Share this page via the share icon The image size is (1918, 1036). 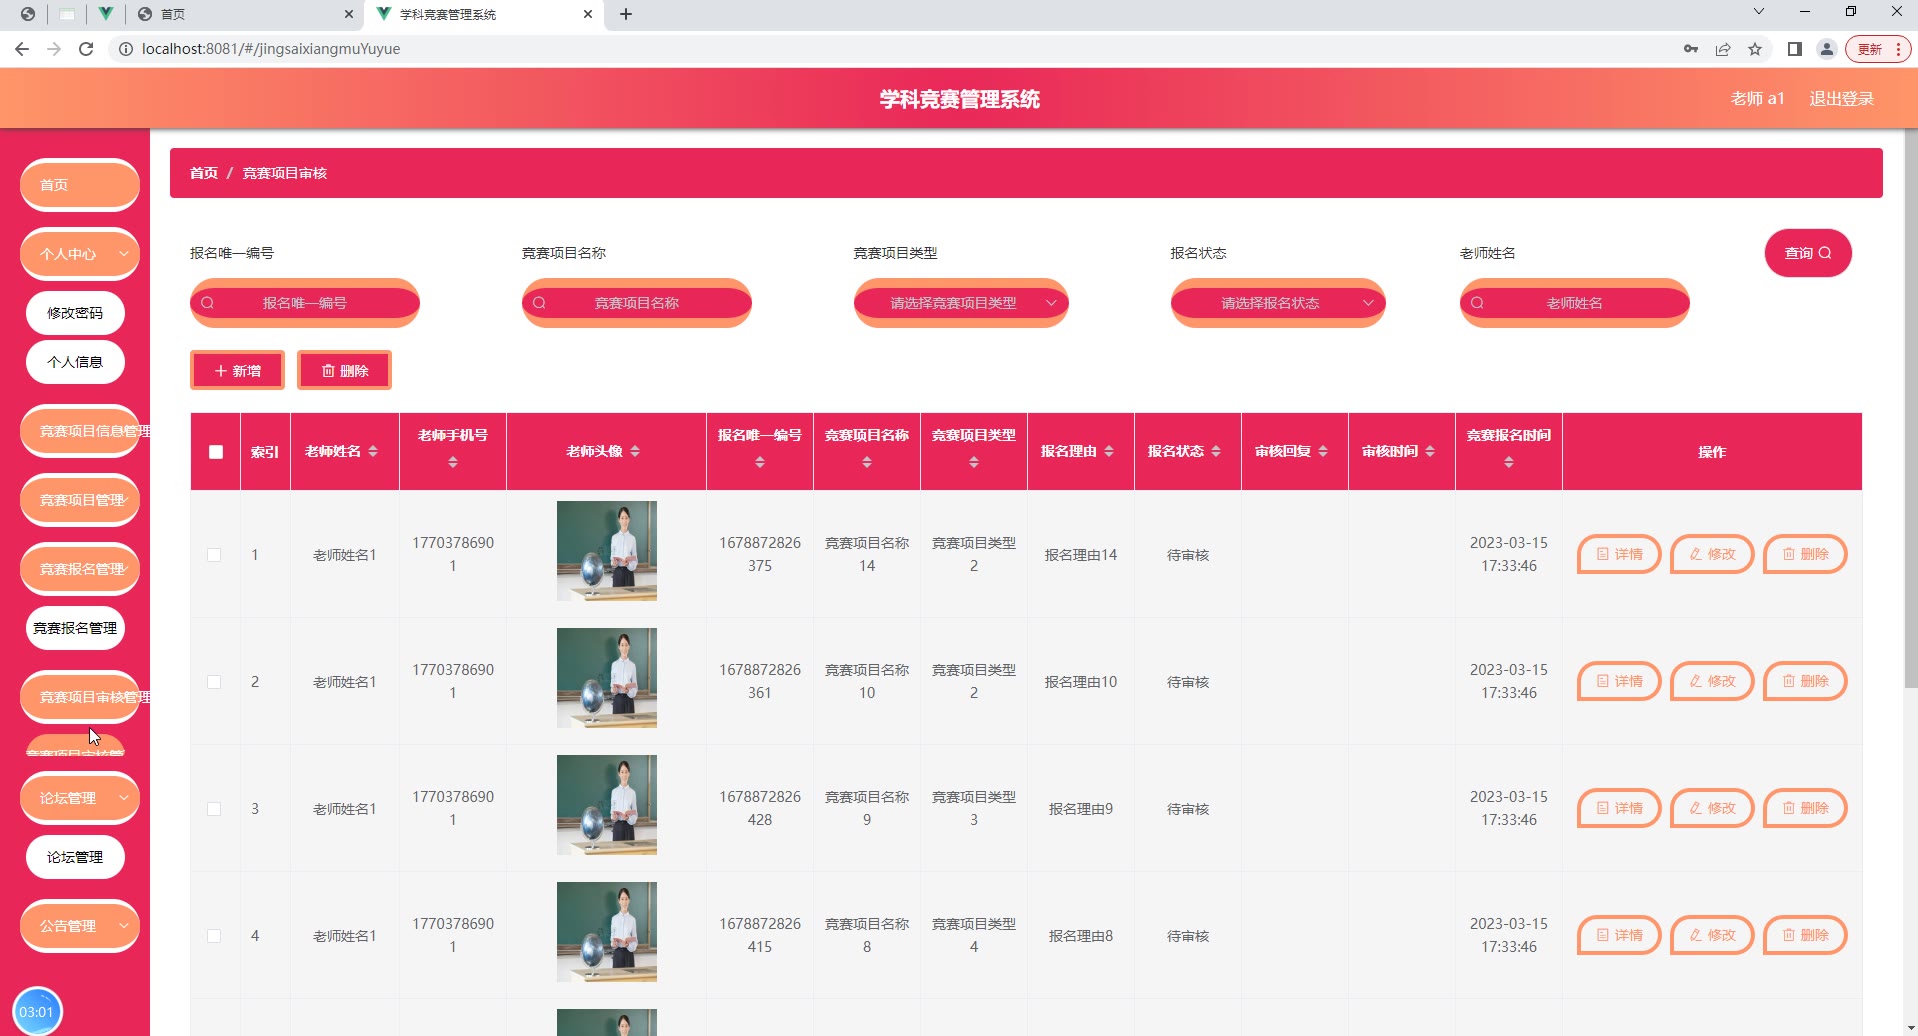click(1723, 49)
